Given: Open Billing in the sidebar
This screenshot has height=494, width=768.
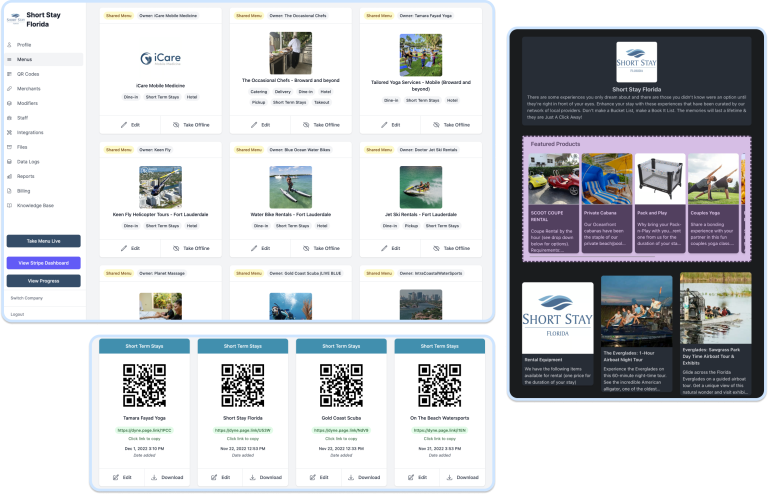Looking at the screenshot, I should click(x=24, y=191).
